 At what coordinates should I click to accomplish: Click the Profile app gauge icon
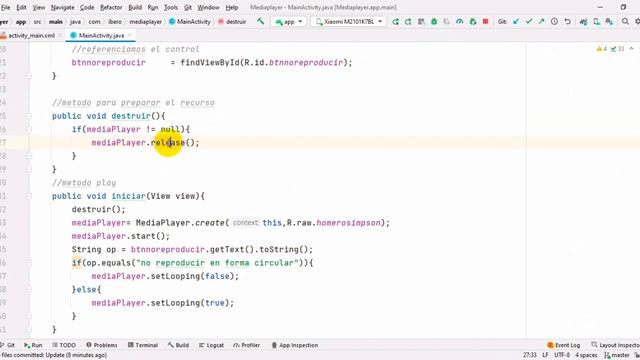click(460, 22)
